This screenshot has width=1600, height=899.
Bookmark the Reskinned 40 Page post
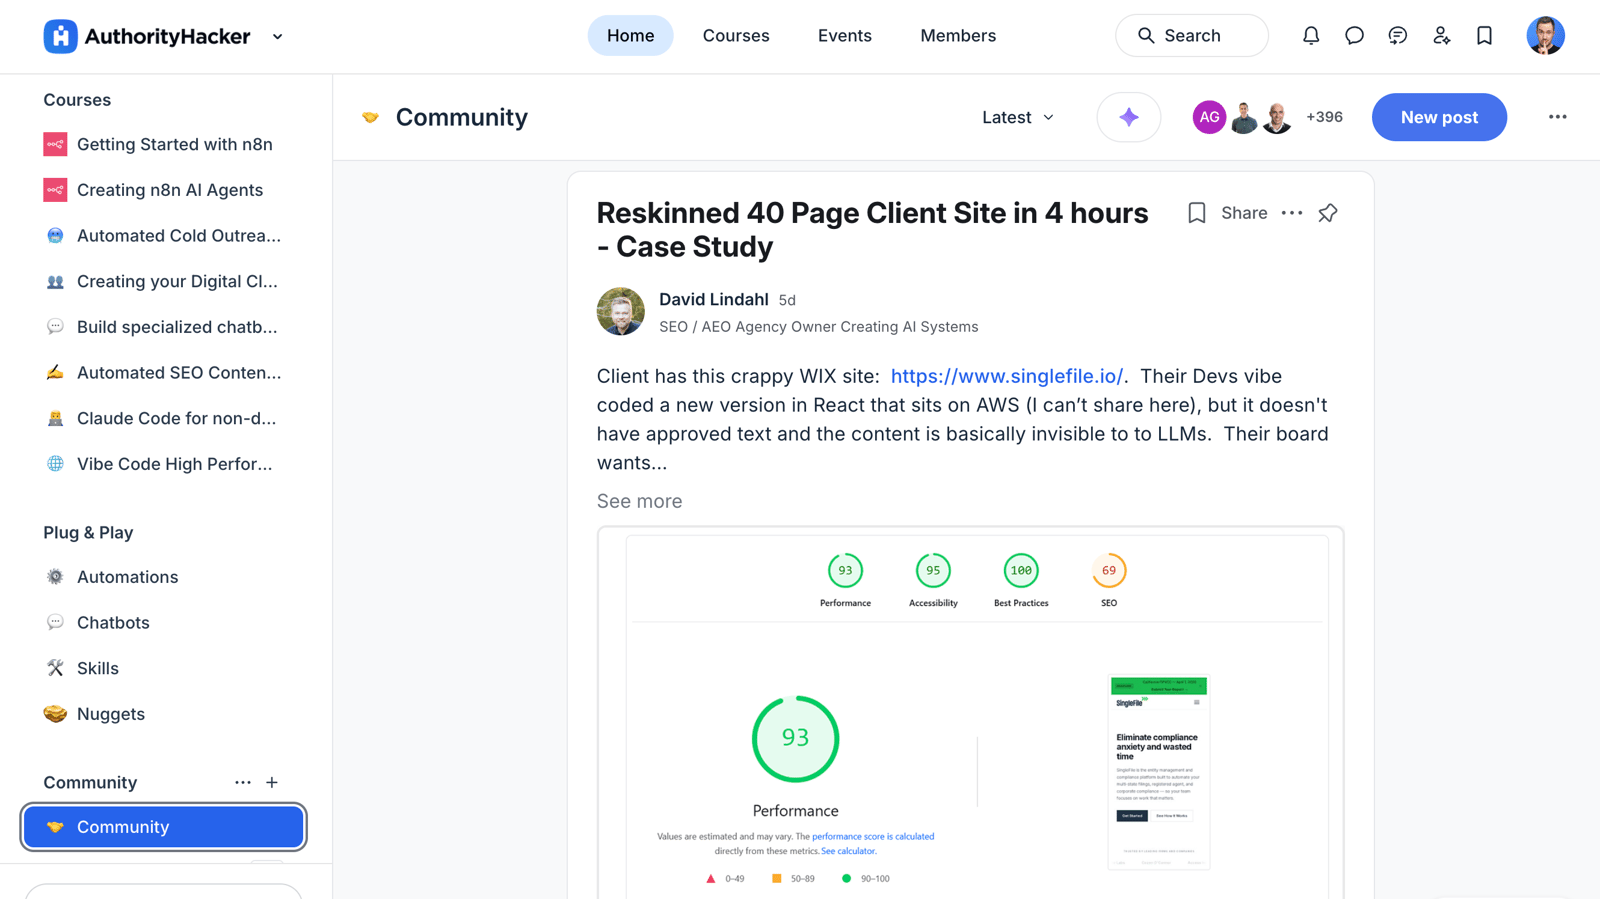pos(1196,213)
